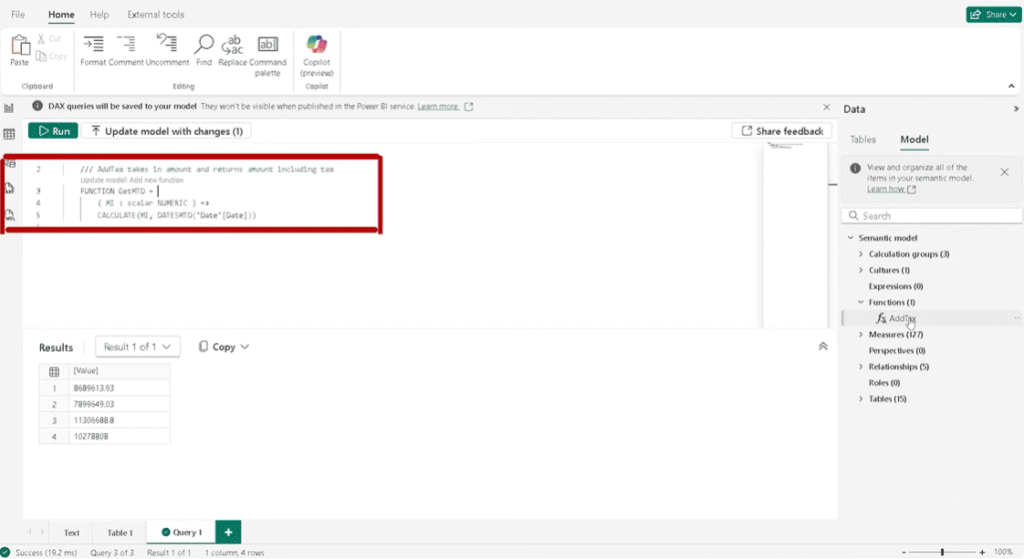1024x559 pixels.
Task: Click the green Share button
Action: 993,14
